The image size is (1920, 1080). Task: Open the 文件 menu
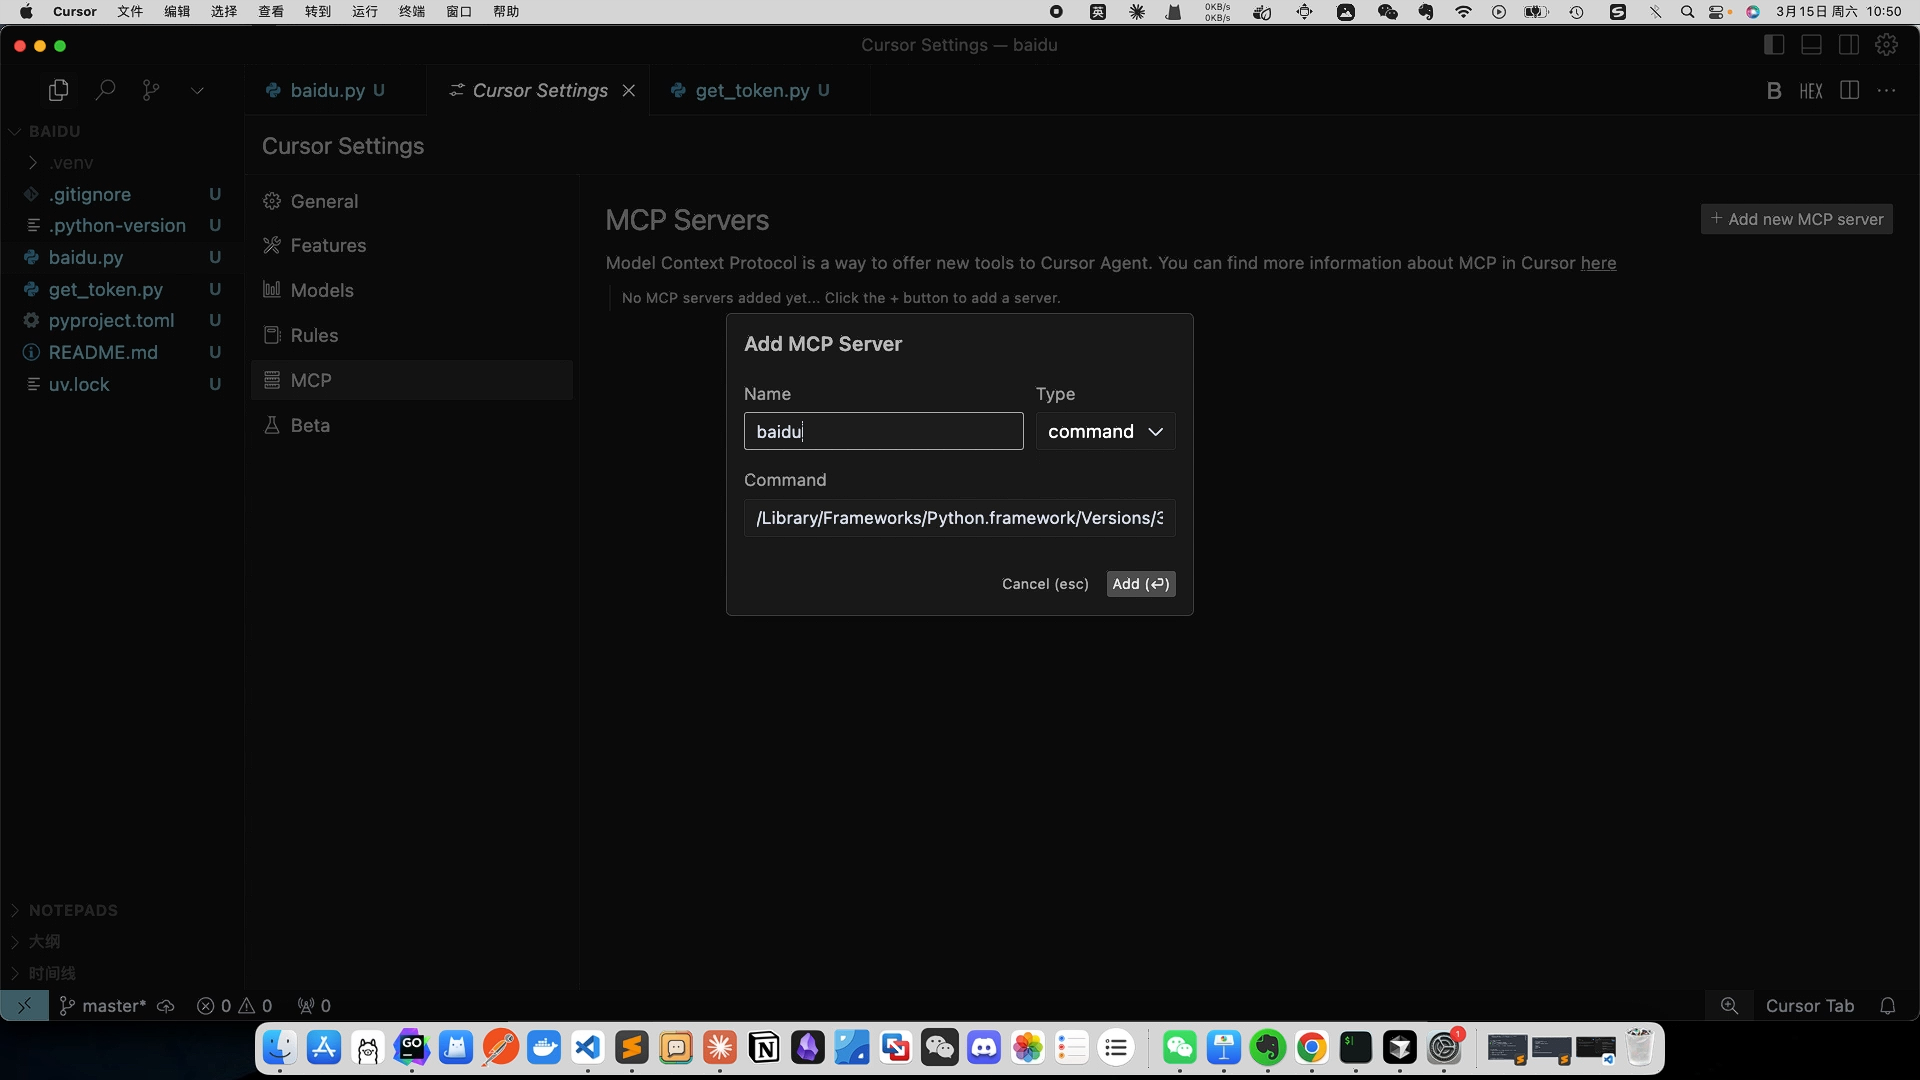pos(130,12)
